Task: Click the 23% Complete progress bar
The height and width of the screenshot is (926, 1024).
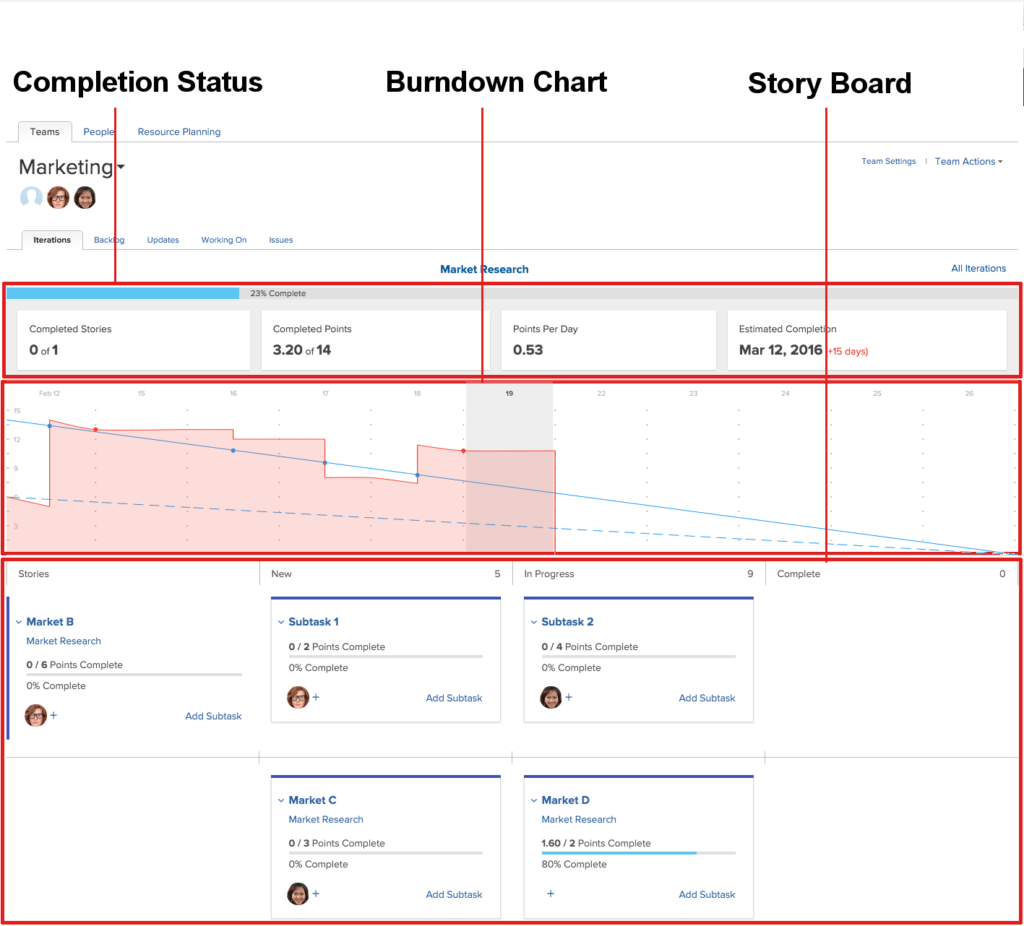Action: click(x=120, y=293)
